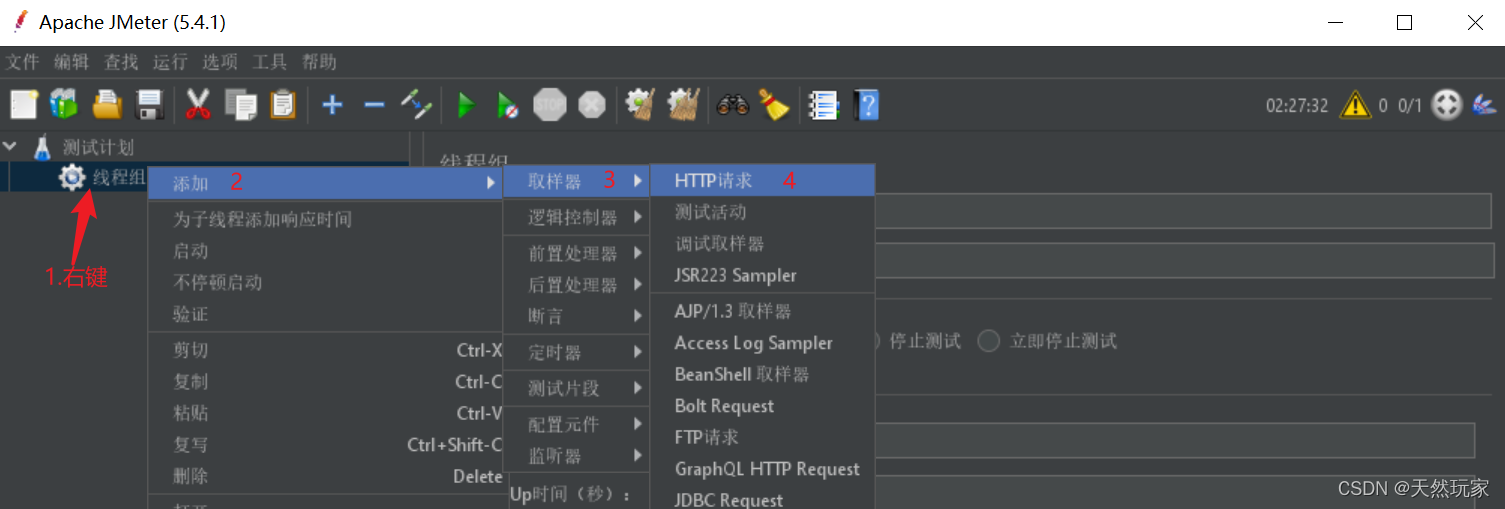Click the Open file folder icon
Viewport: 1505px width, 509px height.
tap(107, 104)
